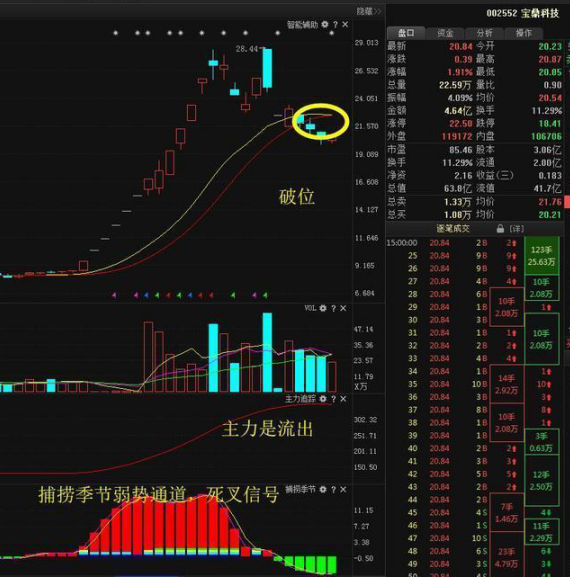
Task: Click the 最低 value 20.05
Action: click(550, 72)
